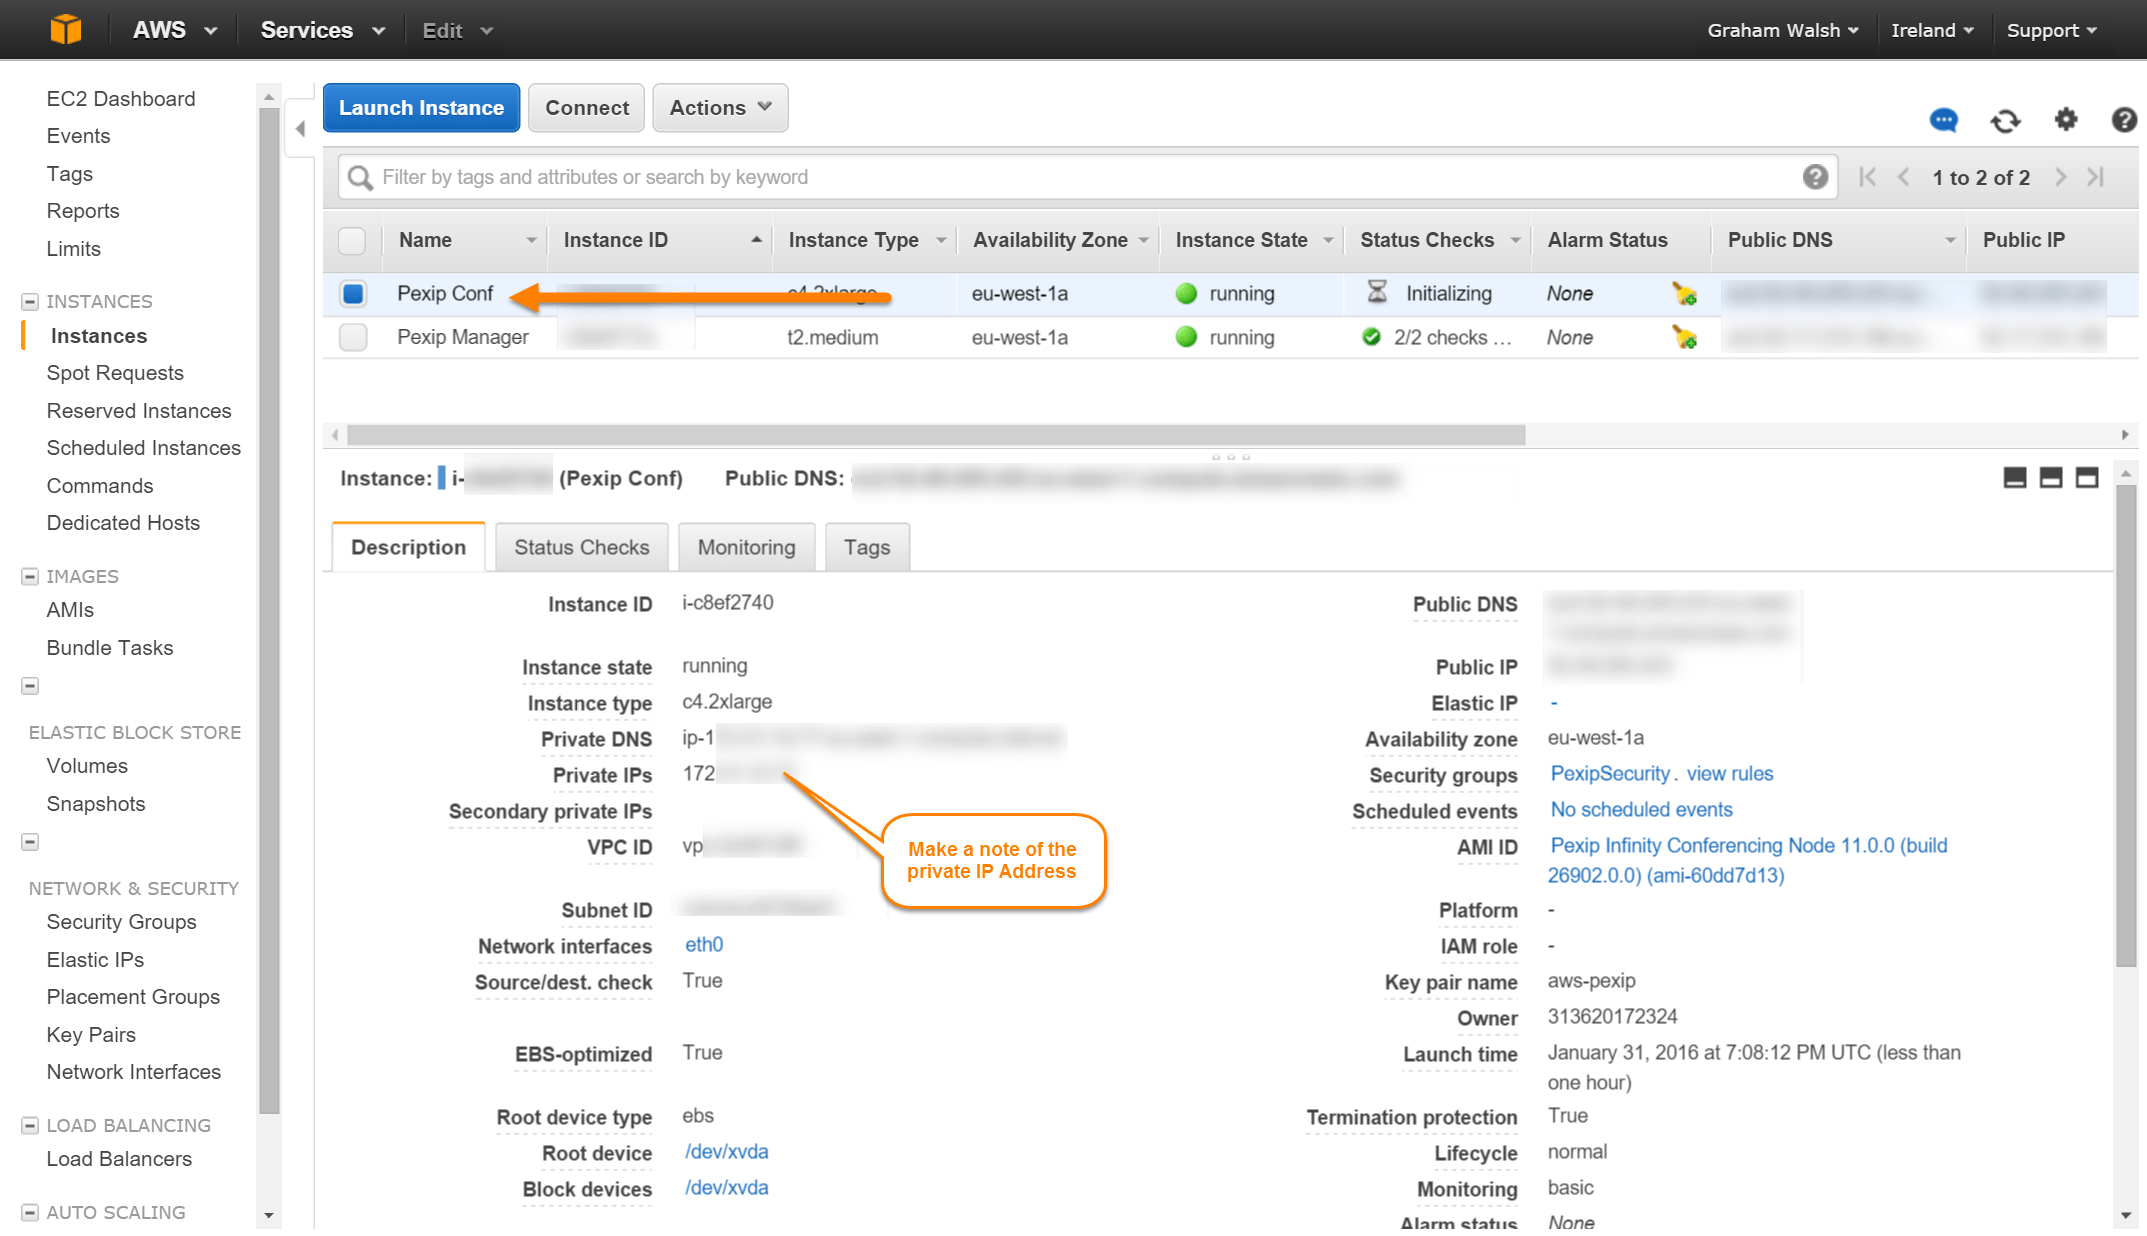The height and width of the screenshot is (1236, 2147).
Task: Click the sidebar vertical scrollbar
Action: click(268, 610)
